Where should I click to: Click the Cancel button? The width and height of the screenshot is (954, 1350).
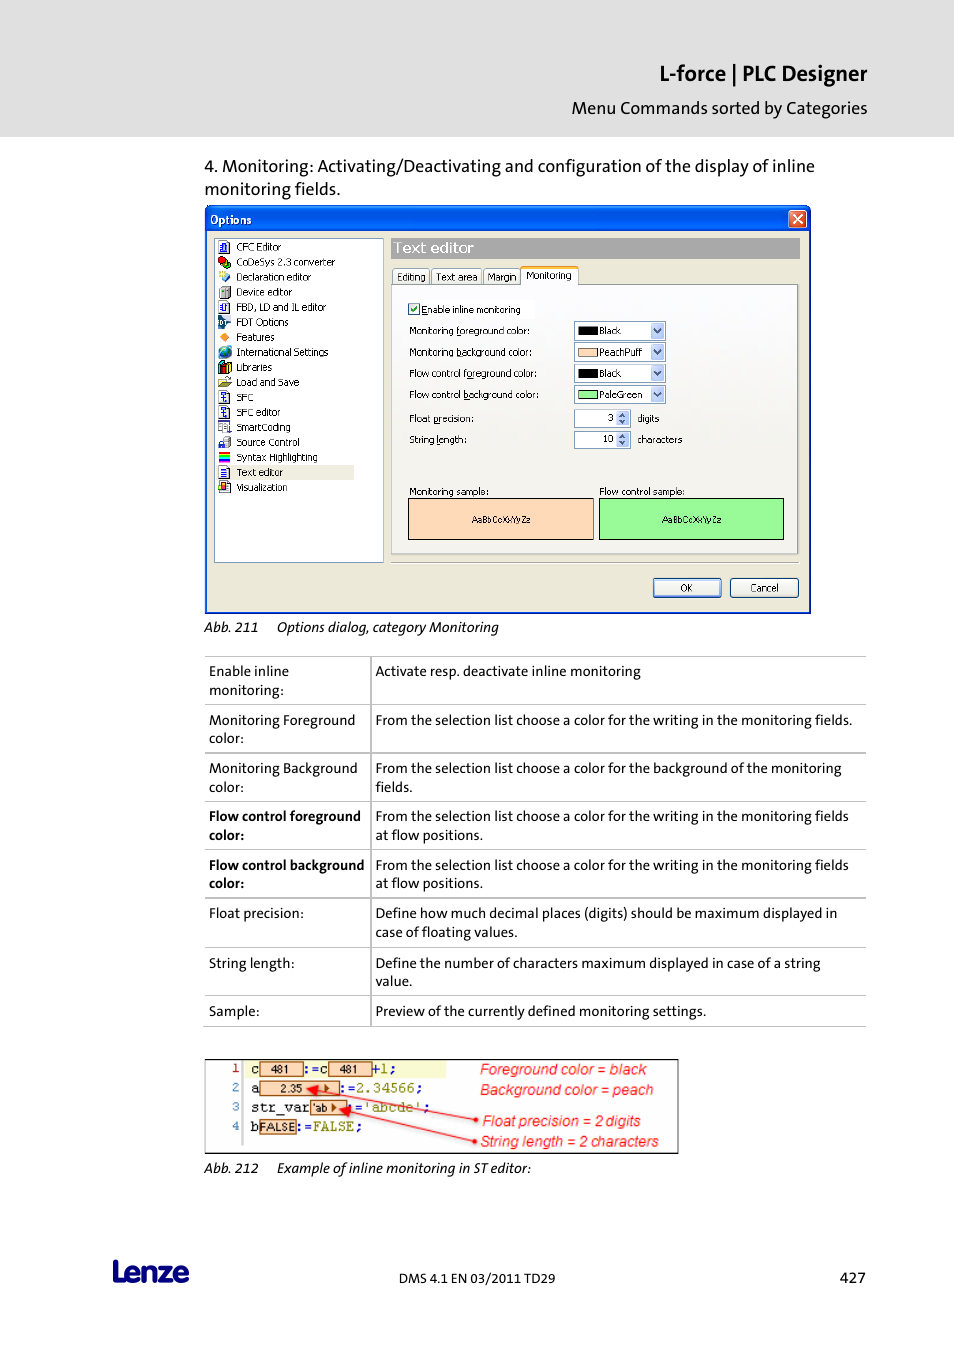point(764,588)
